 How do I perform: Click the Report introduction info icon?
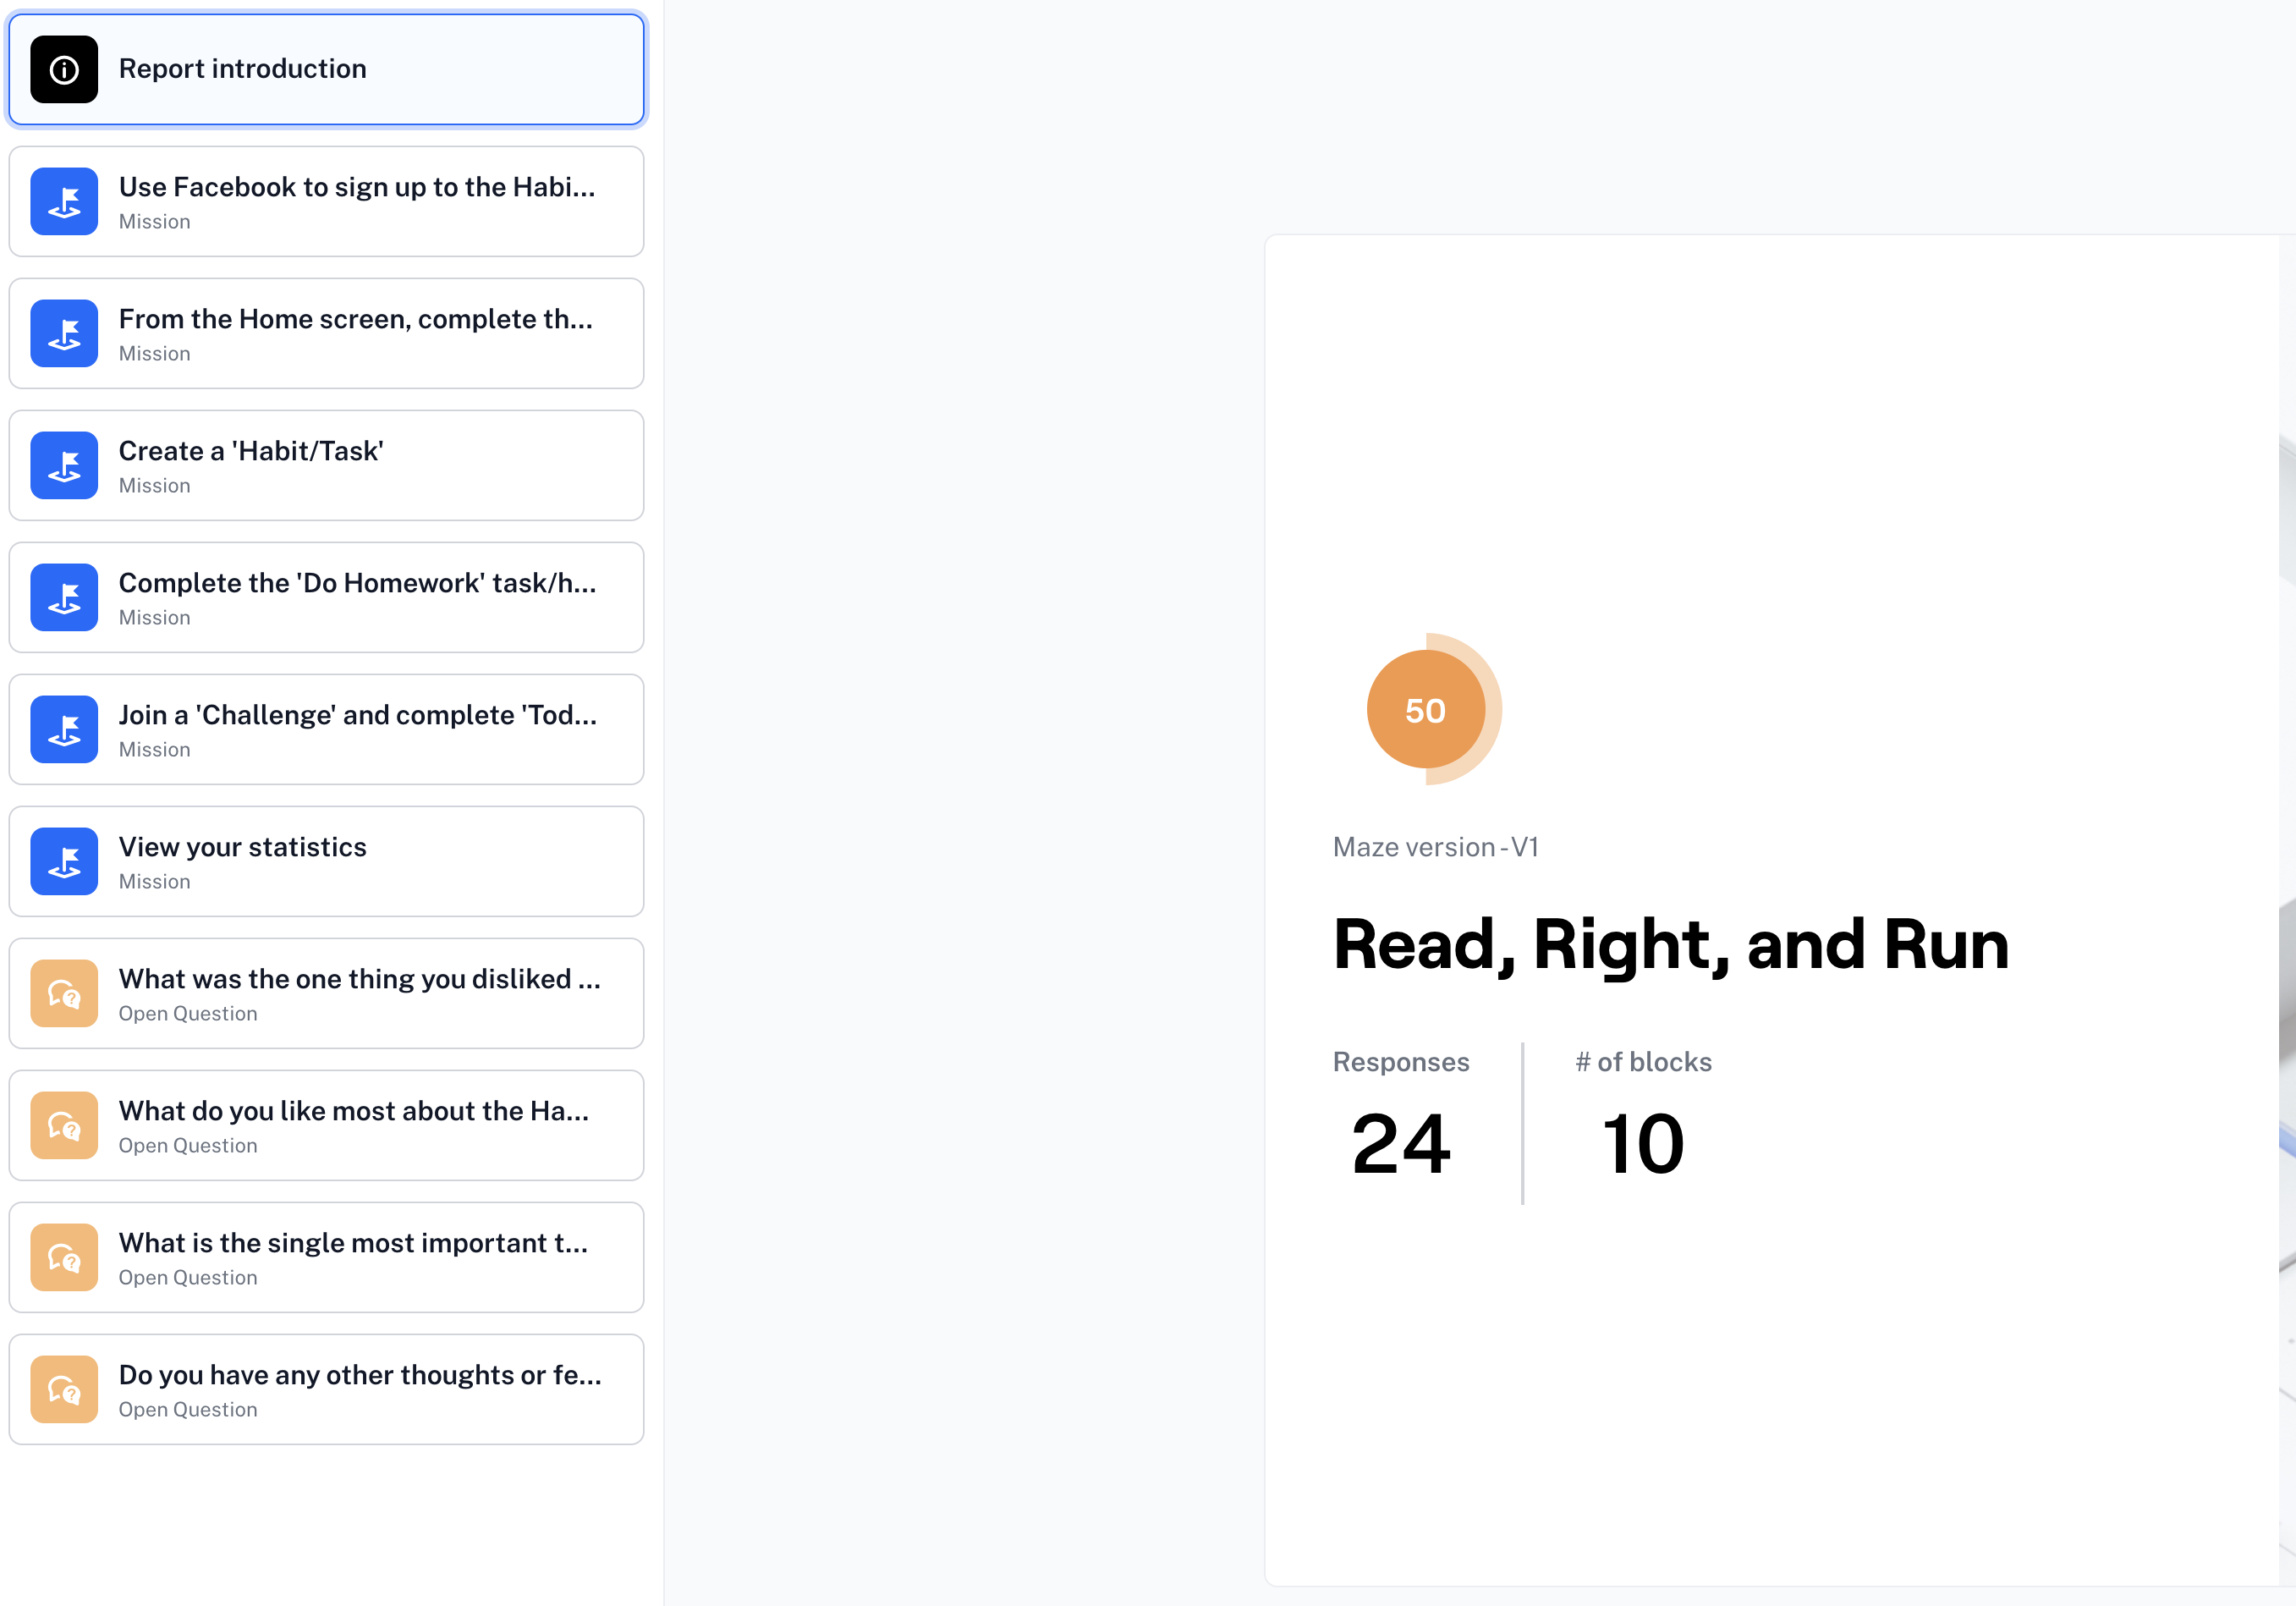64,70
